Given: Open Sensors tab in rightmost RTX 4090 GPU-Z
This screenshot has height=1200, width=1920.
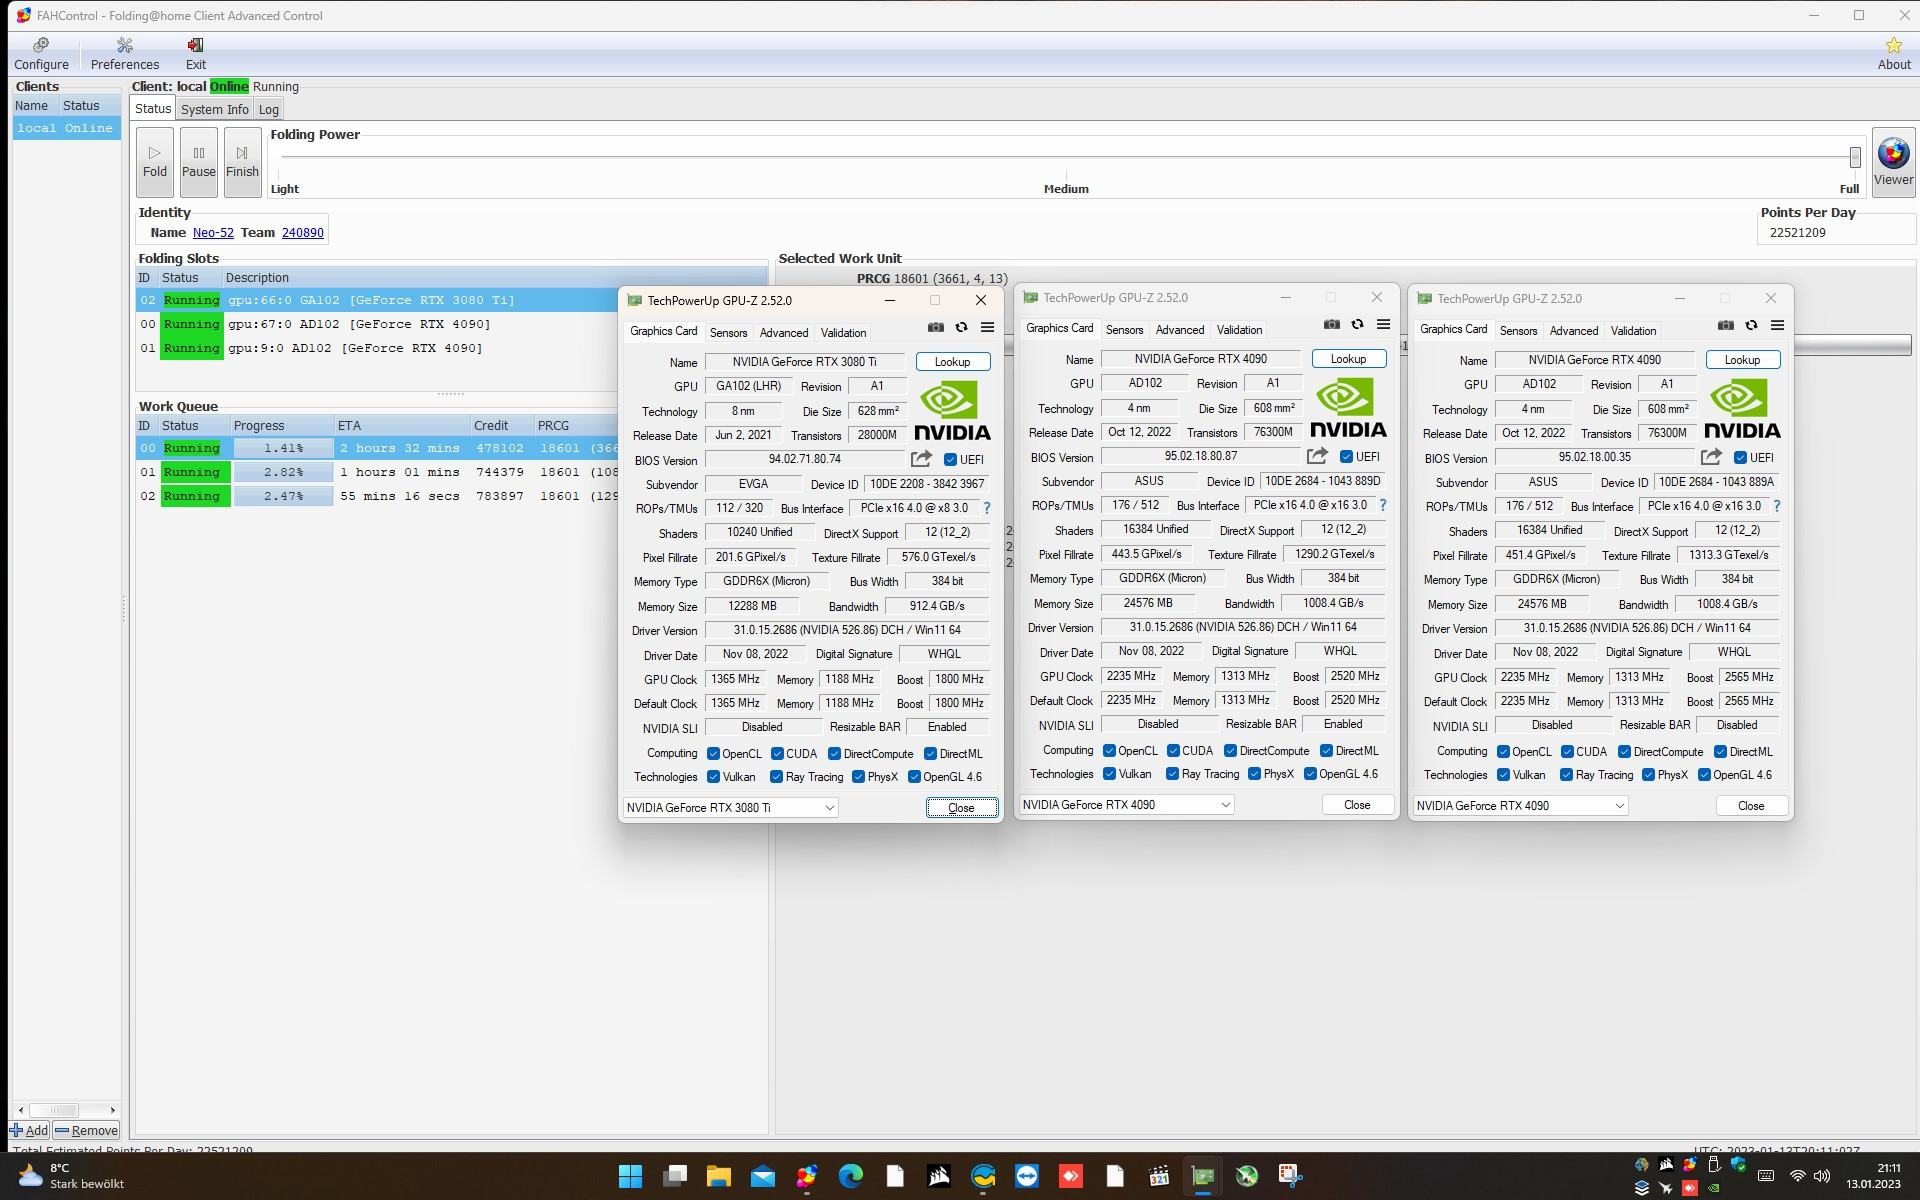Looking at the screenshot, I should (x=1518, y=331).
